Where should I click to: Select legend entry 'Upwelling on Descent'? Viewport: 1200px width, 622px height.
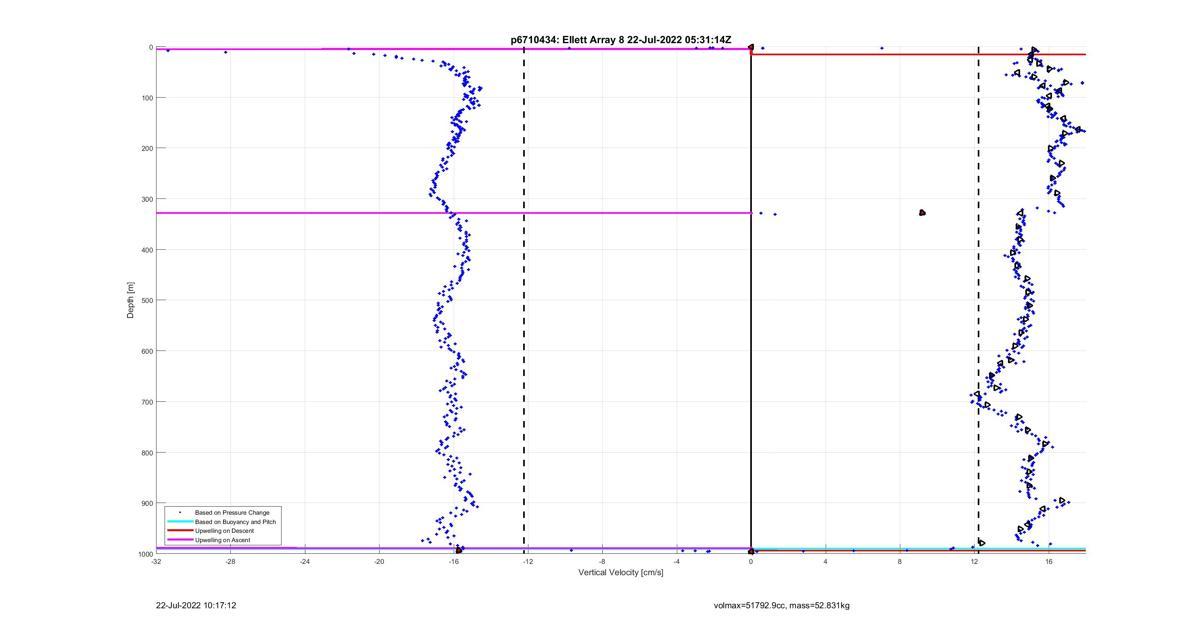224,531
